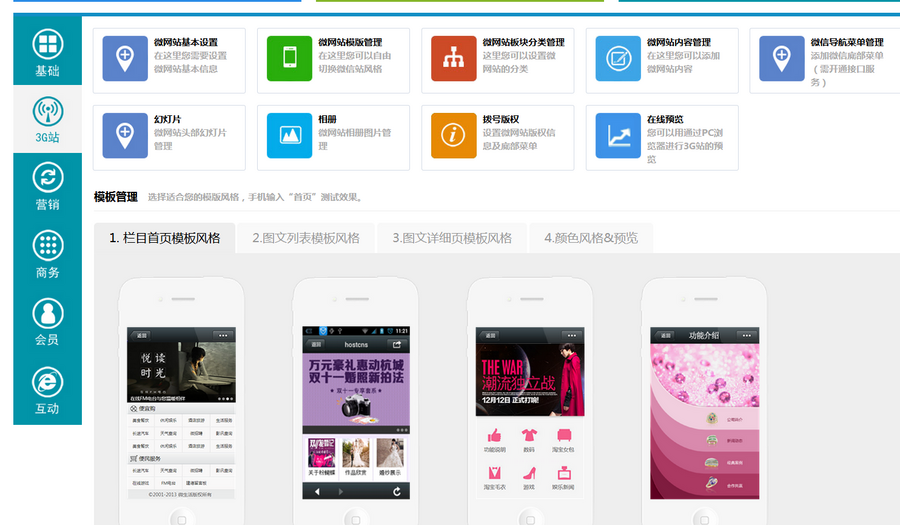
Task: Click the green phone icon for 微网站模版管理
Action: point(289,59)
